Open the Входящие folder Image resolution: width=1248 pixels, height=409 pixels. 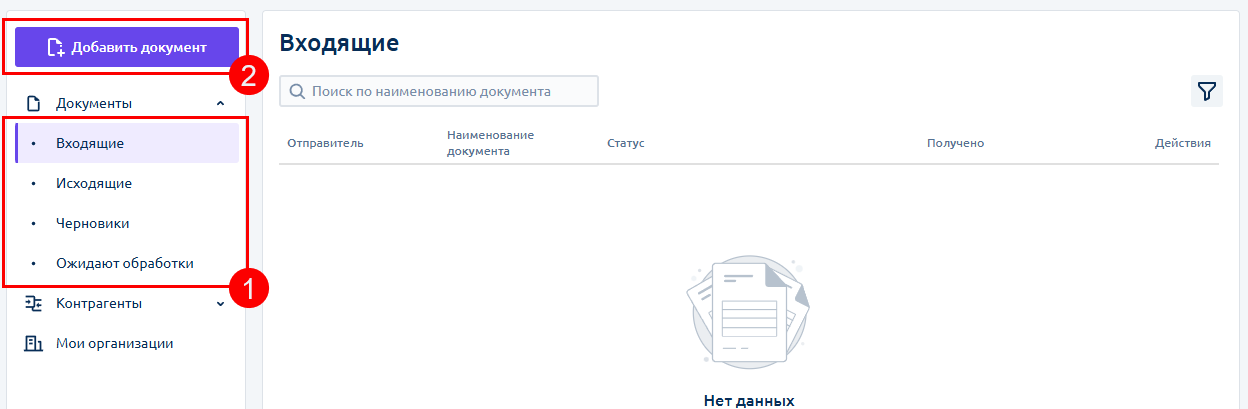tap(127, 143)
